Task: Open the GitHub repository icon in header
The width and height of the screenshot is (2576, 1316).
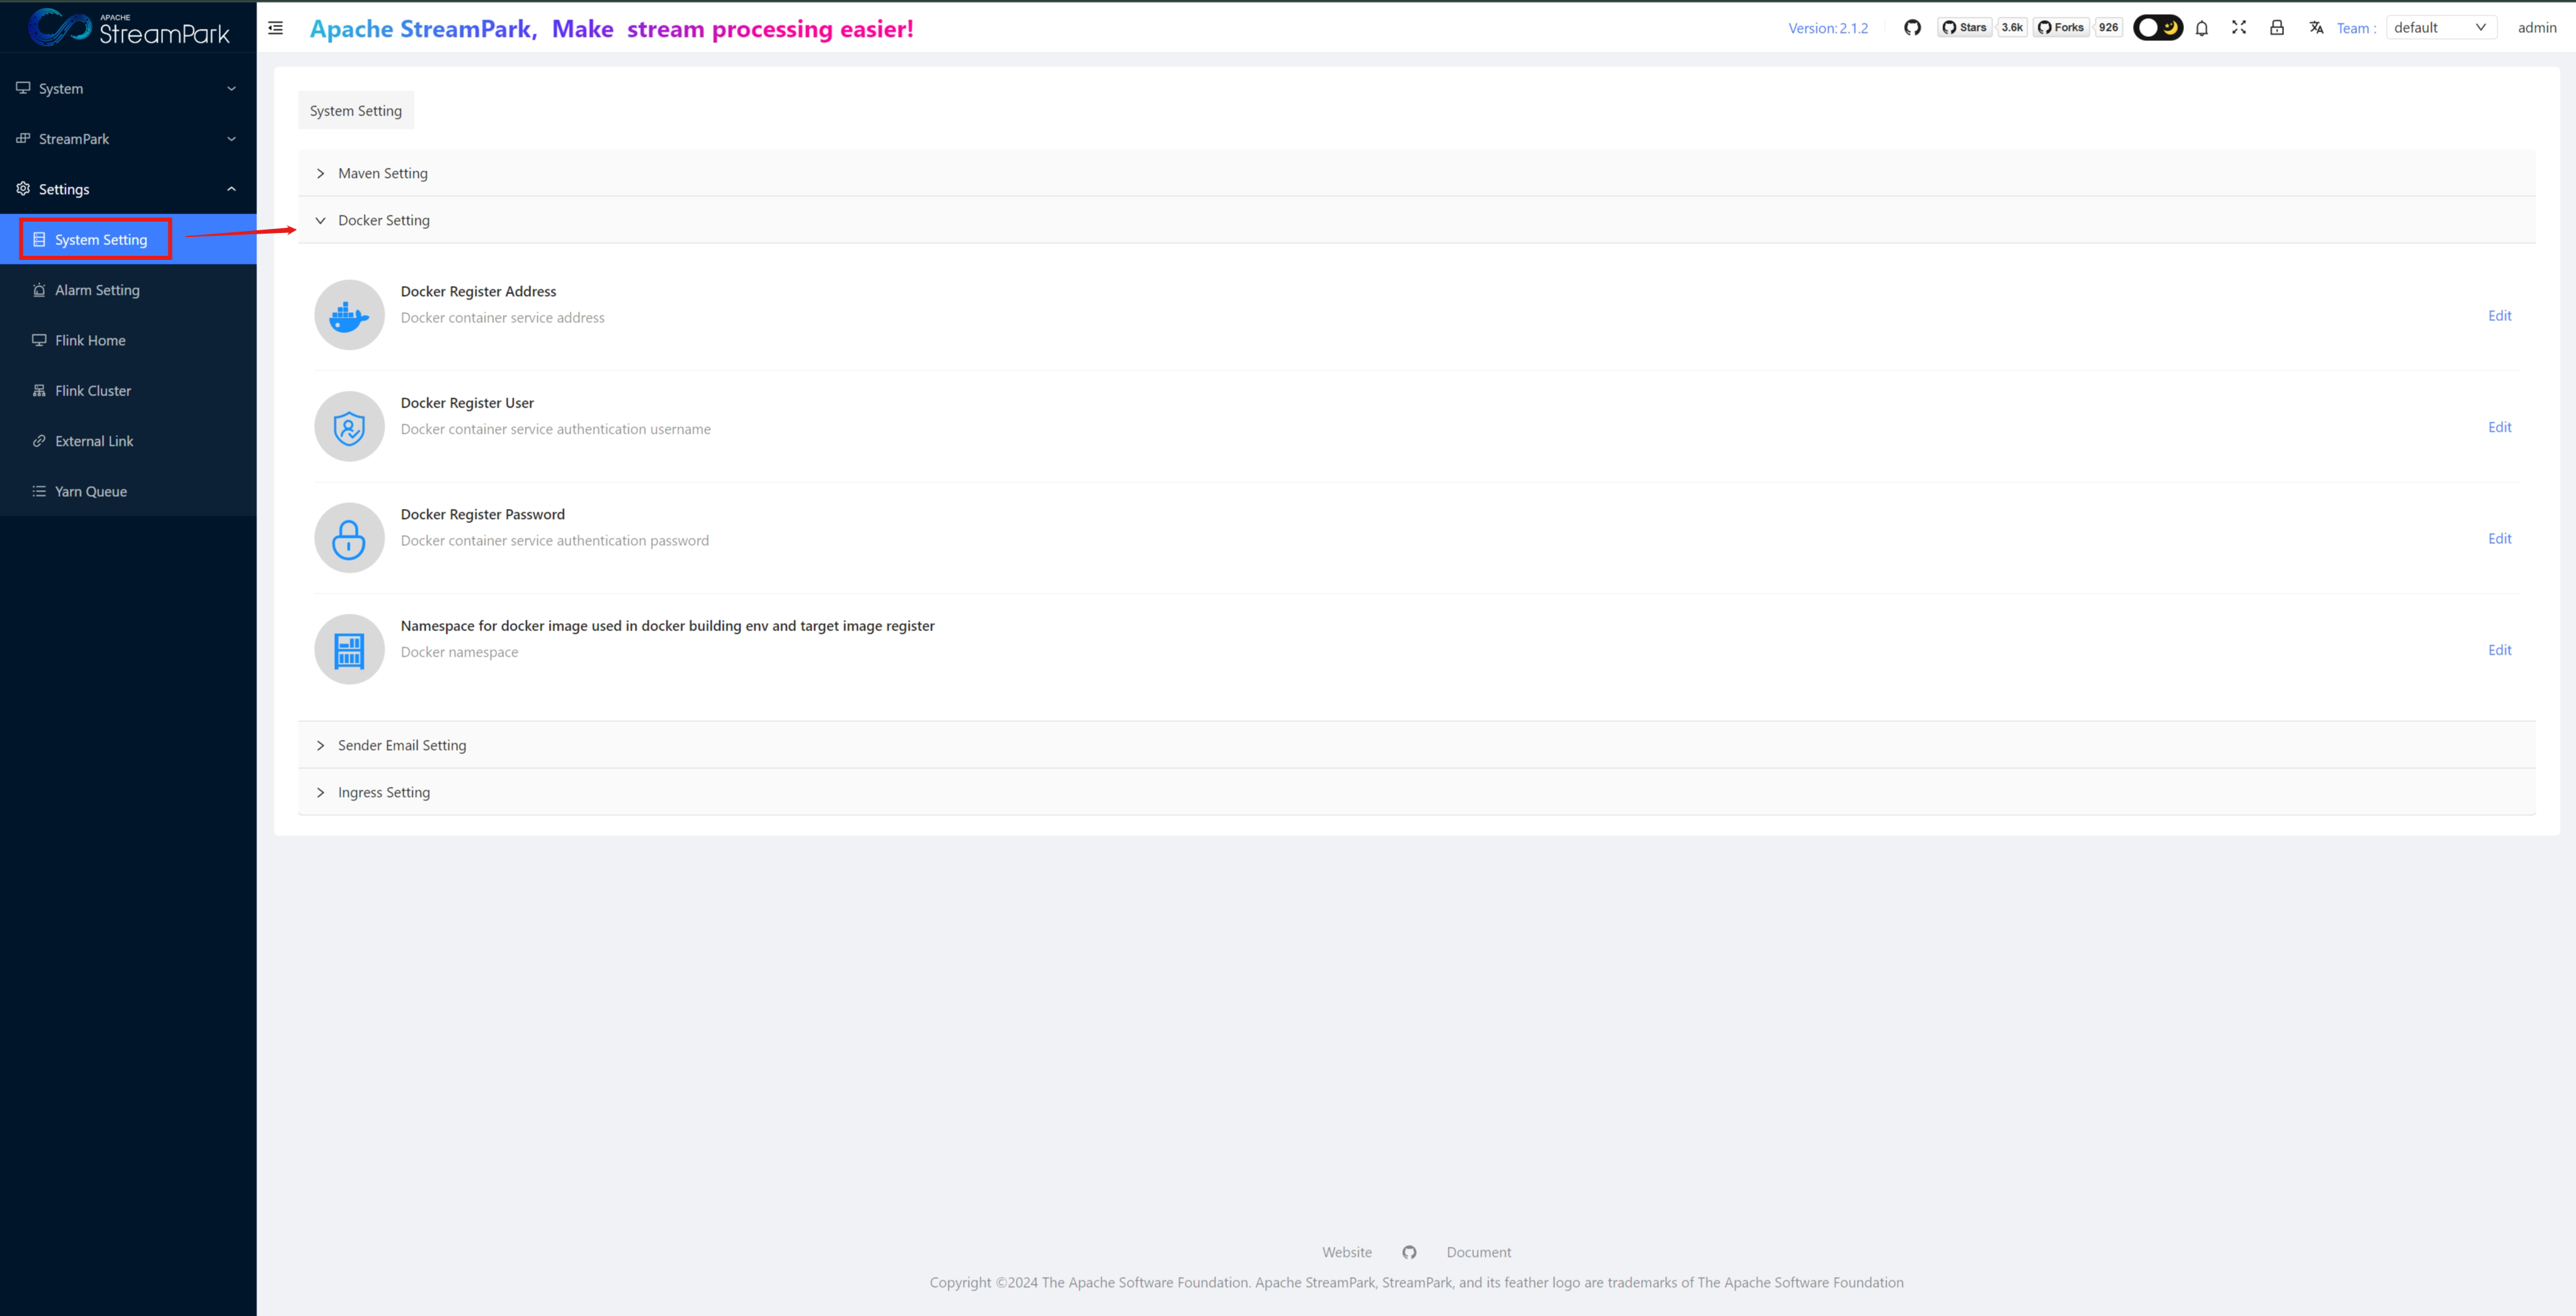Action: [1912, 28]
